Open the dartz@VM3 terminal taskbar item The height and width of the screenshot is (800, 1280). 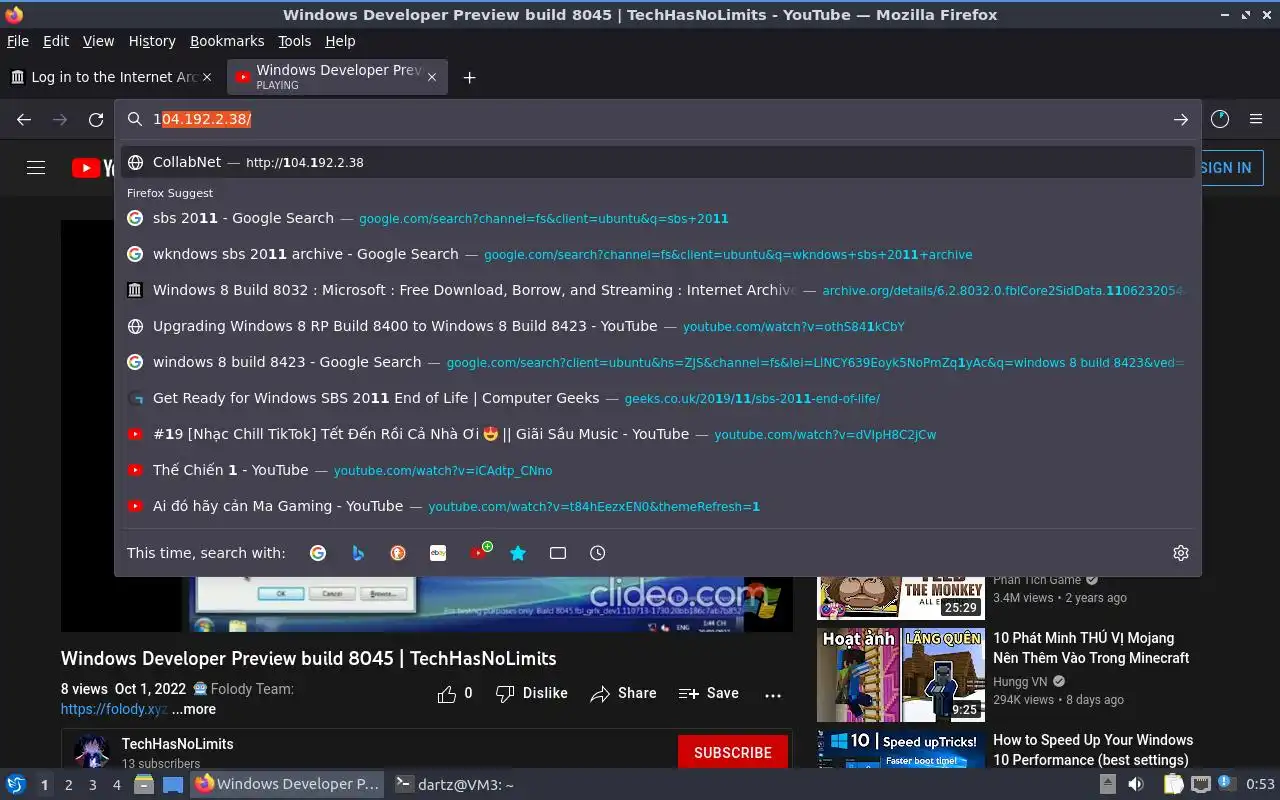[x=455, y=784]
